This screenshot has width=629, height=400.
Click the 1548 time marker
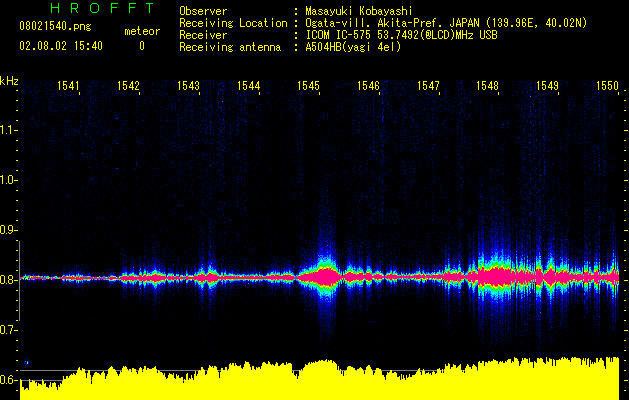[487, 86]
